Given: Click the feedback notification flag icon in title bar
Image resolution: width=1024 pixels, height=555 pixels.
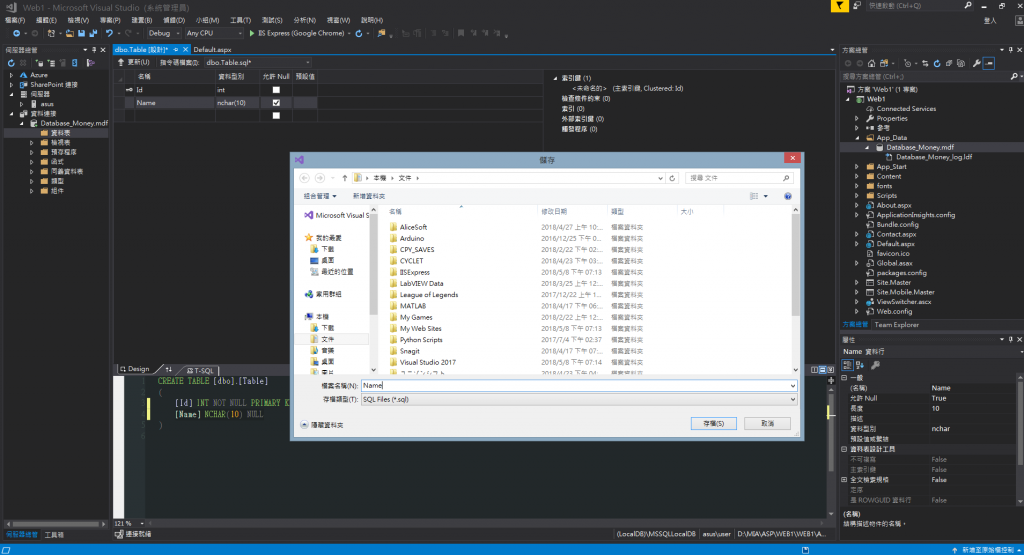Looking at the screenshot, I should [x=839, y=6].
